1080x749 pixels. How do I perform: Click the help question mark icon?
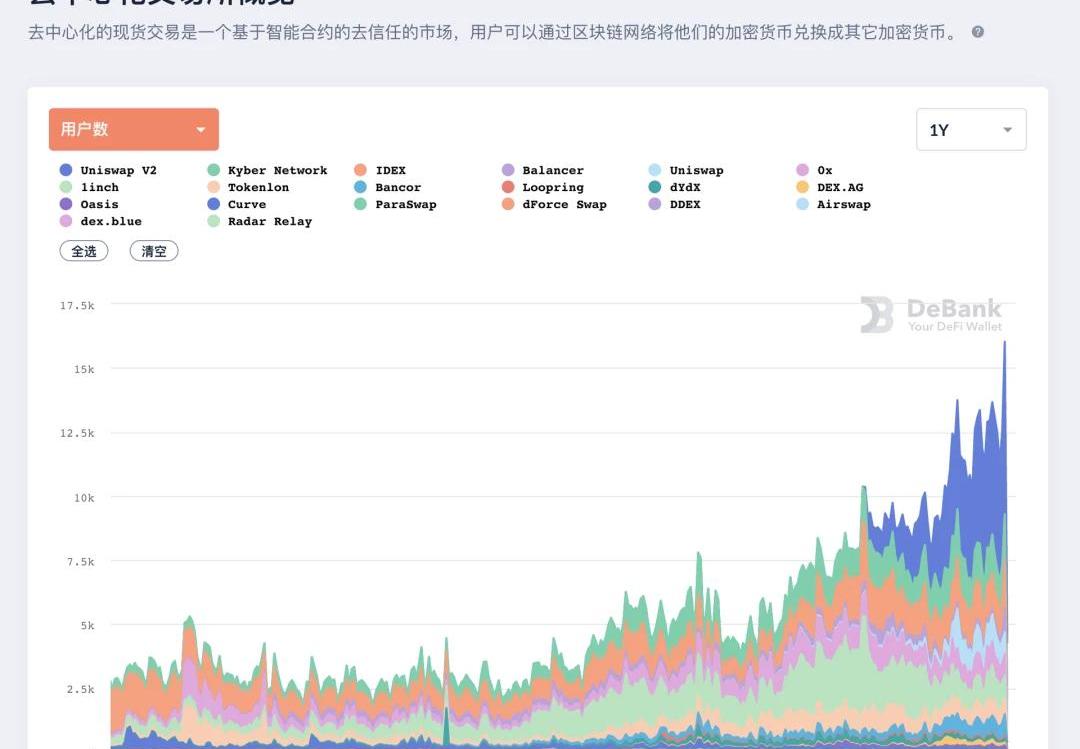pos(978,32)
